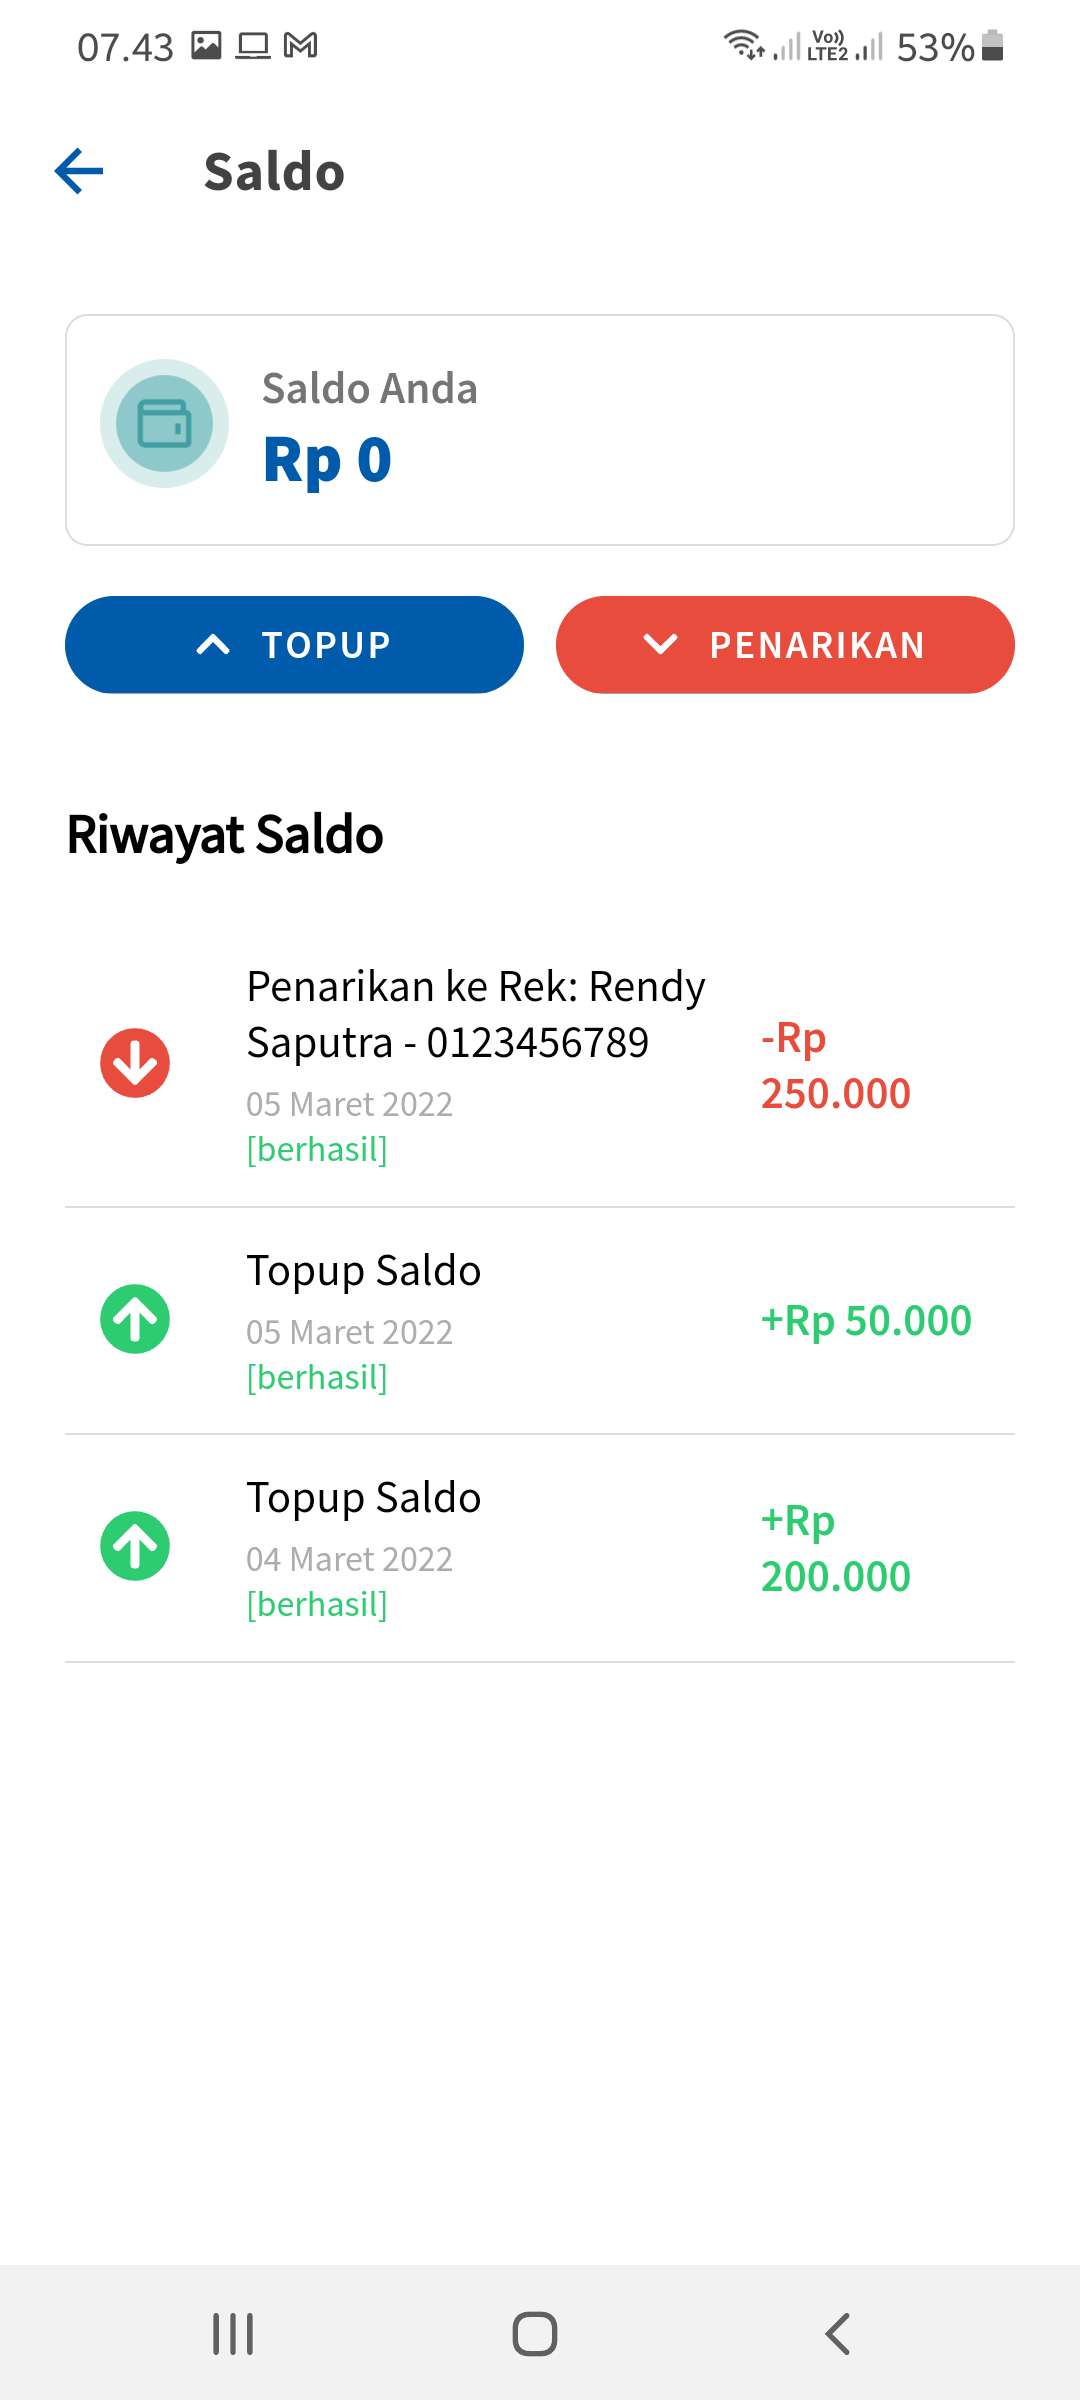
Task: Tap green up-arrow icon for 50.000 topup
Action: pyautogui.click(x=135, y=1319)
